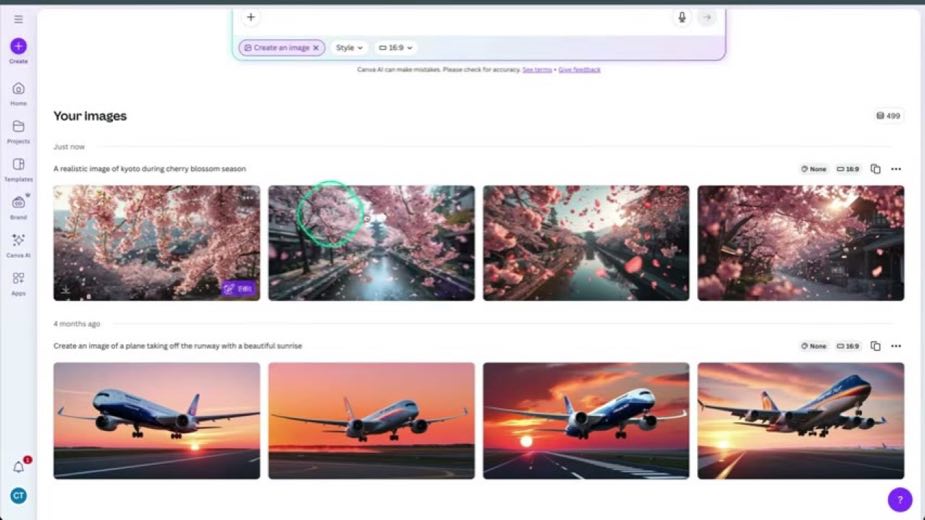Screen dimensions: 925x520
Task: Open the CT account avatar
Action: click(18, 496)
